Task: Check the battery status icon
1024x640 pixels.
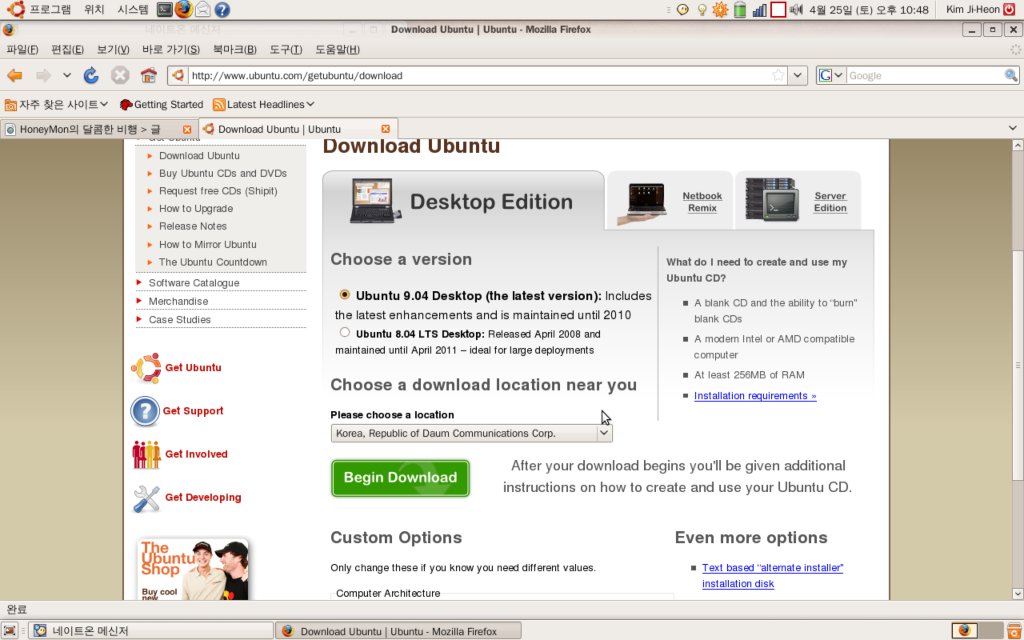Action: click(740, 10)
